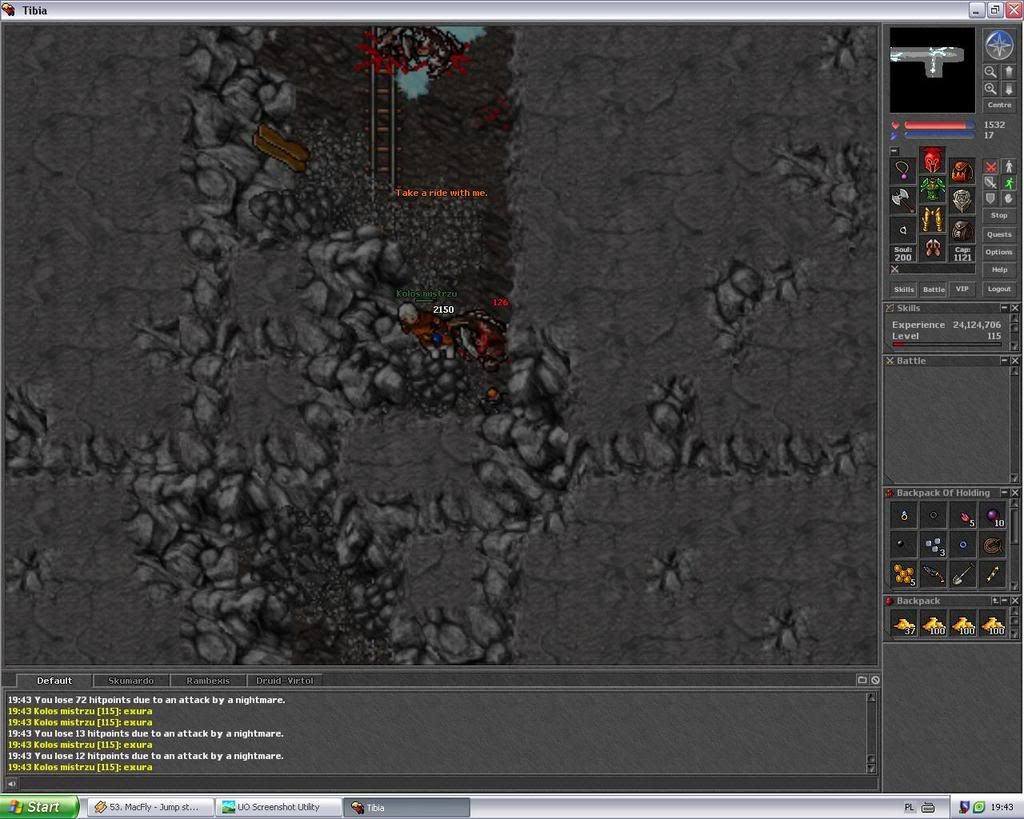Switch to the Rambexis chat tab
Viewport: 1024px width, 819px height.
pyautogui.click(x=208, y=681)
